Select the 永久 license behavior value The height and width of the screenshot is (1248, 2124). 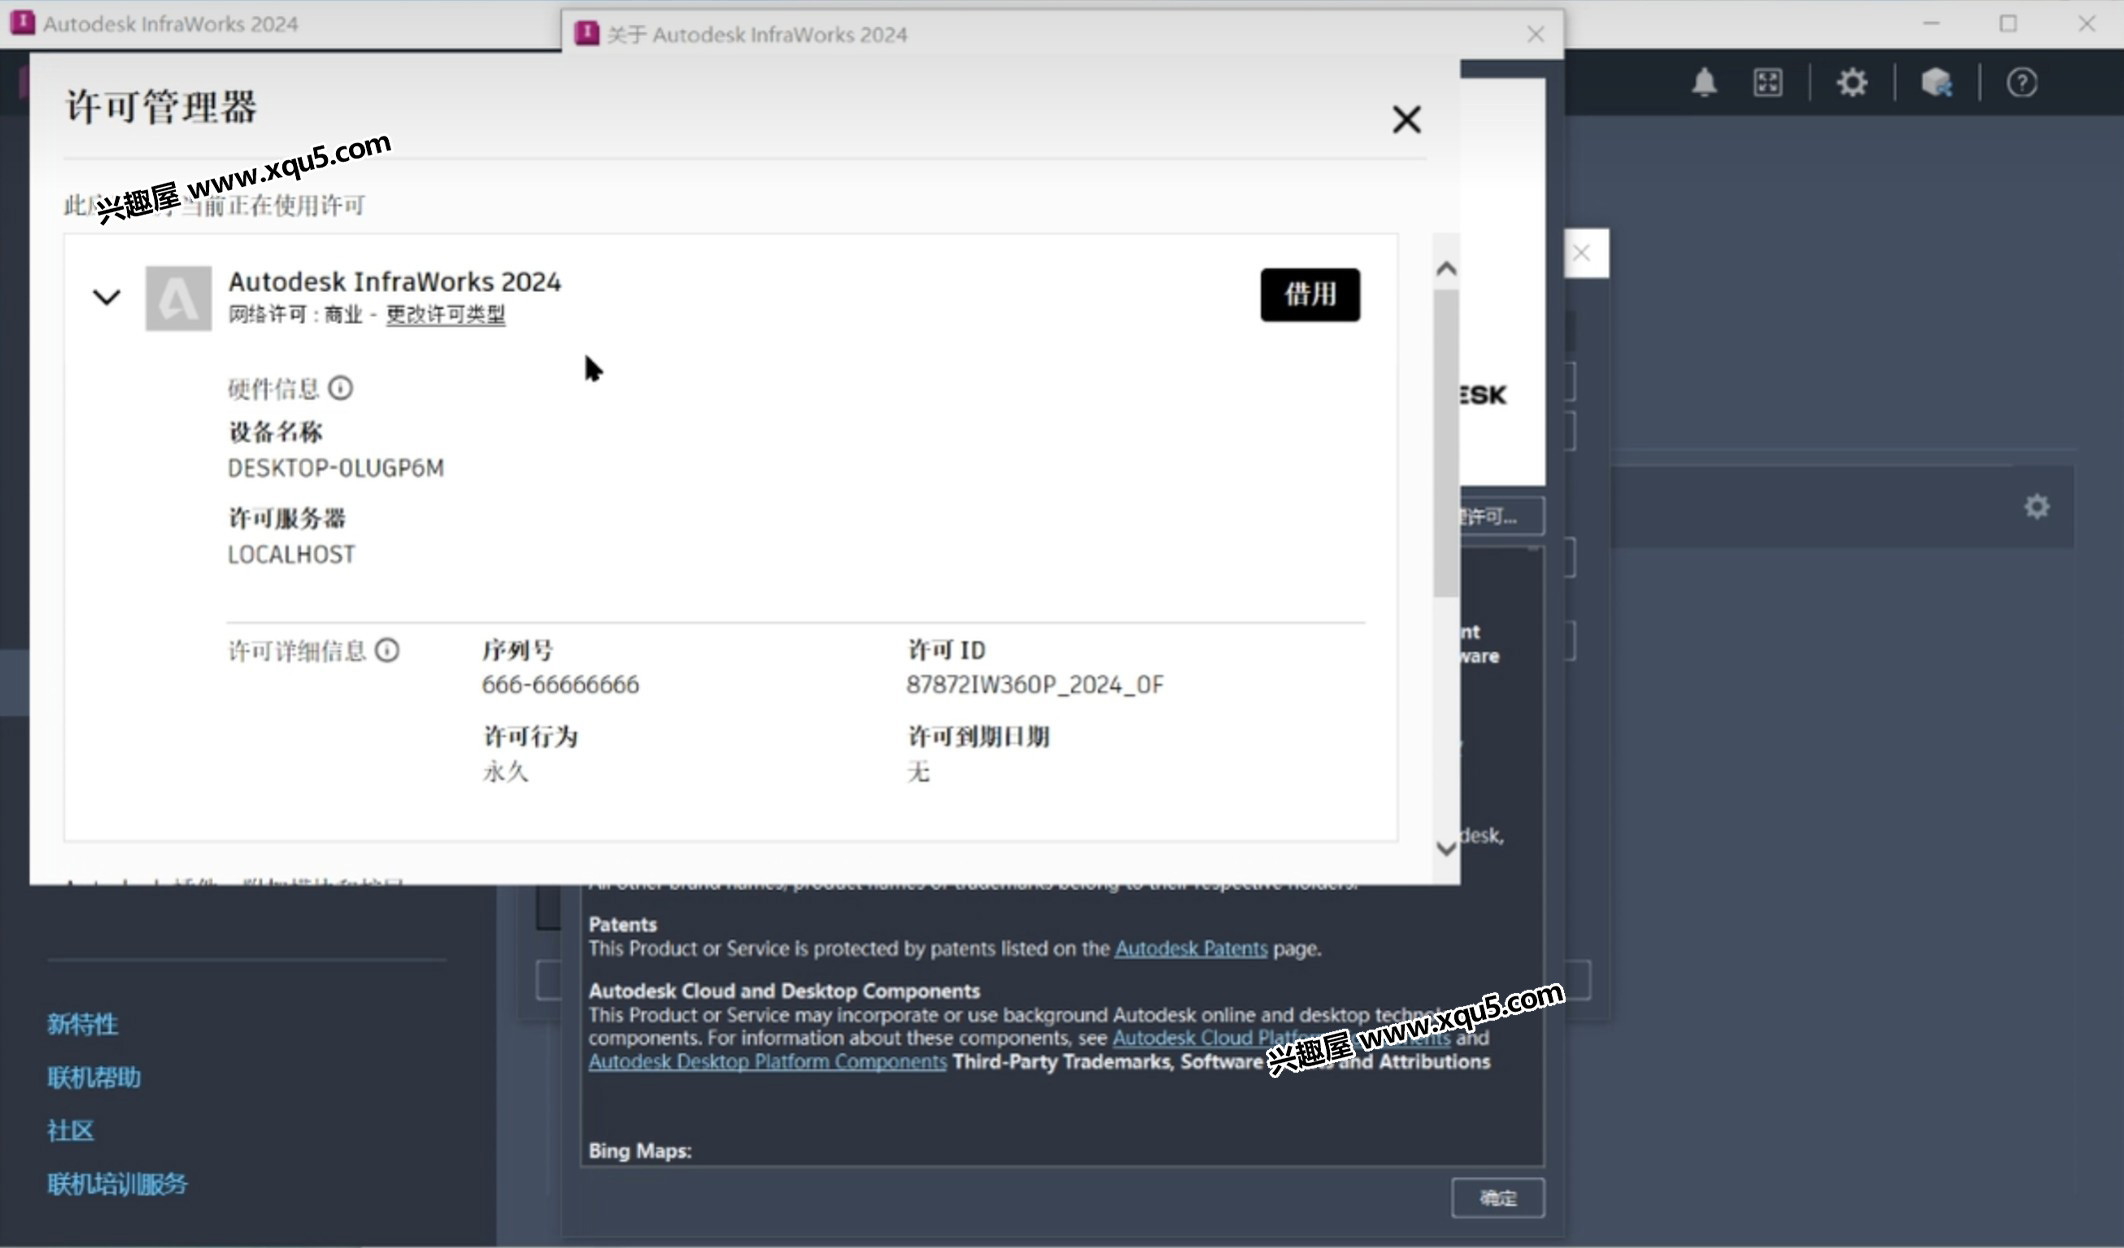coord(505,772)
